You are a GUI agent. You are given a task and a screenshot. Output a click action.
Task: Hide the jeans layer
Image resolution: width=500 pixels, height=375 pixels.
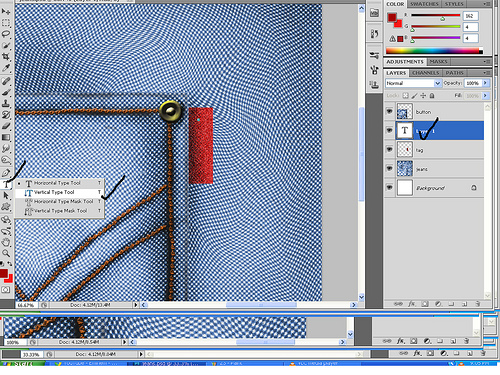click(x=389, y=168)
